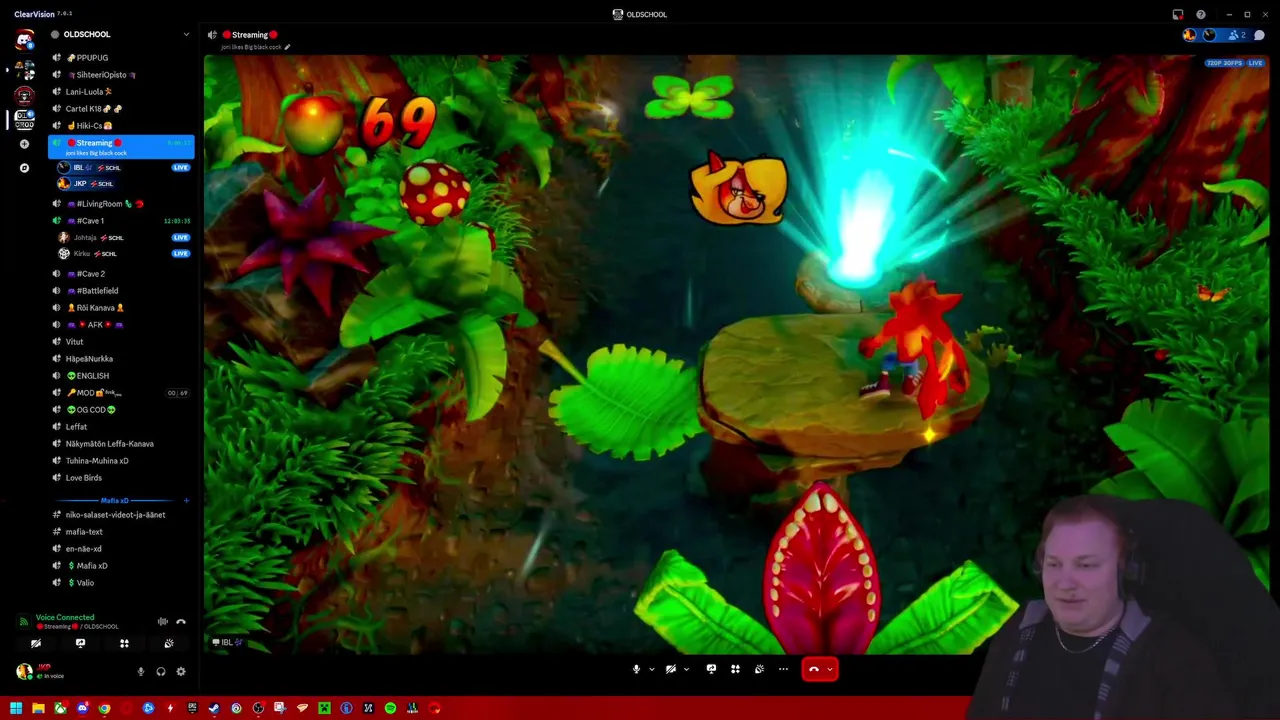This screenshot has width=1280, height=720.
Task: Open microphone options arrow in stream bar
Action: pos(652,669)
